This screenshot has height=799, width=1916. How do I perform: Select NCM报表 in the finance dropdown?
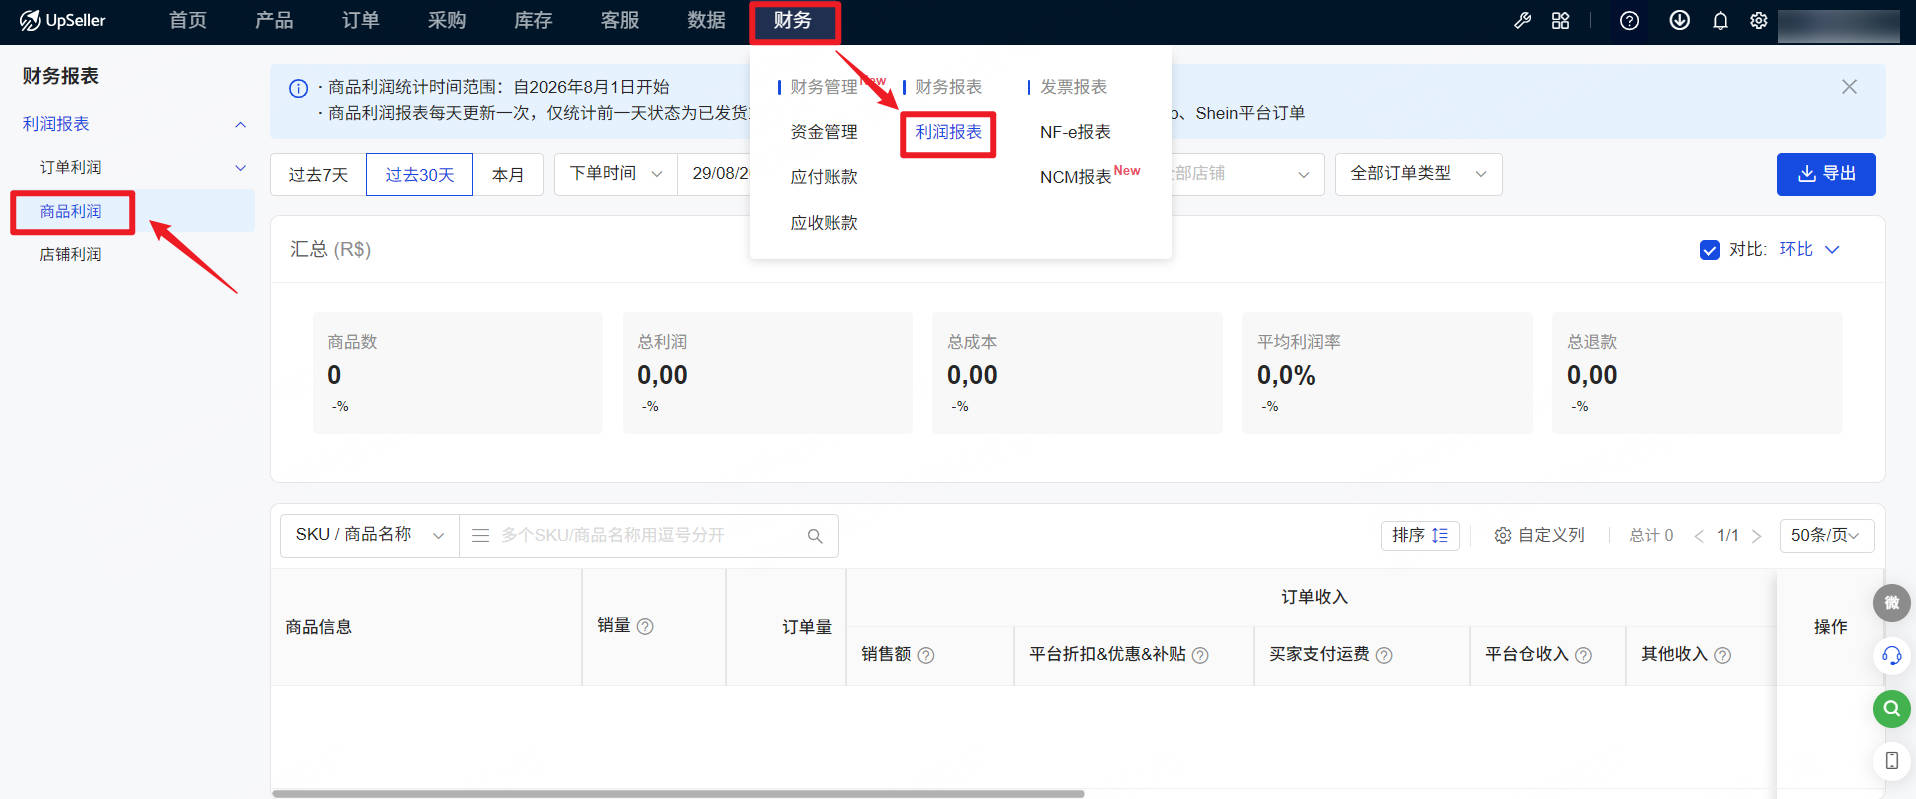pyautogui.click(x=1076, y=177)
